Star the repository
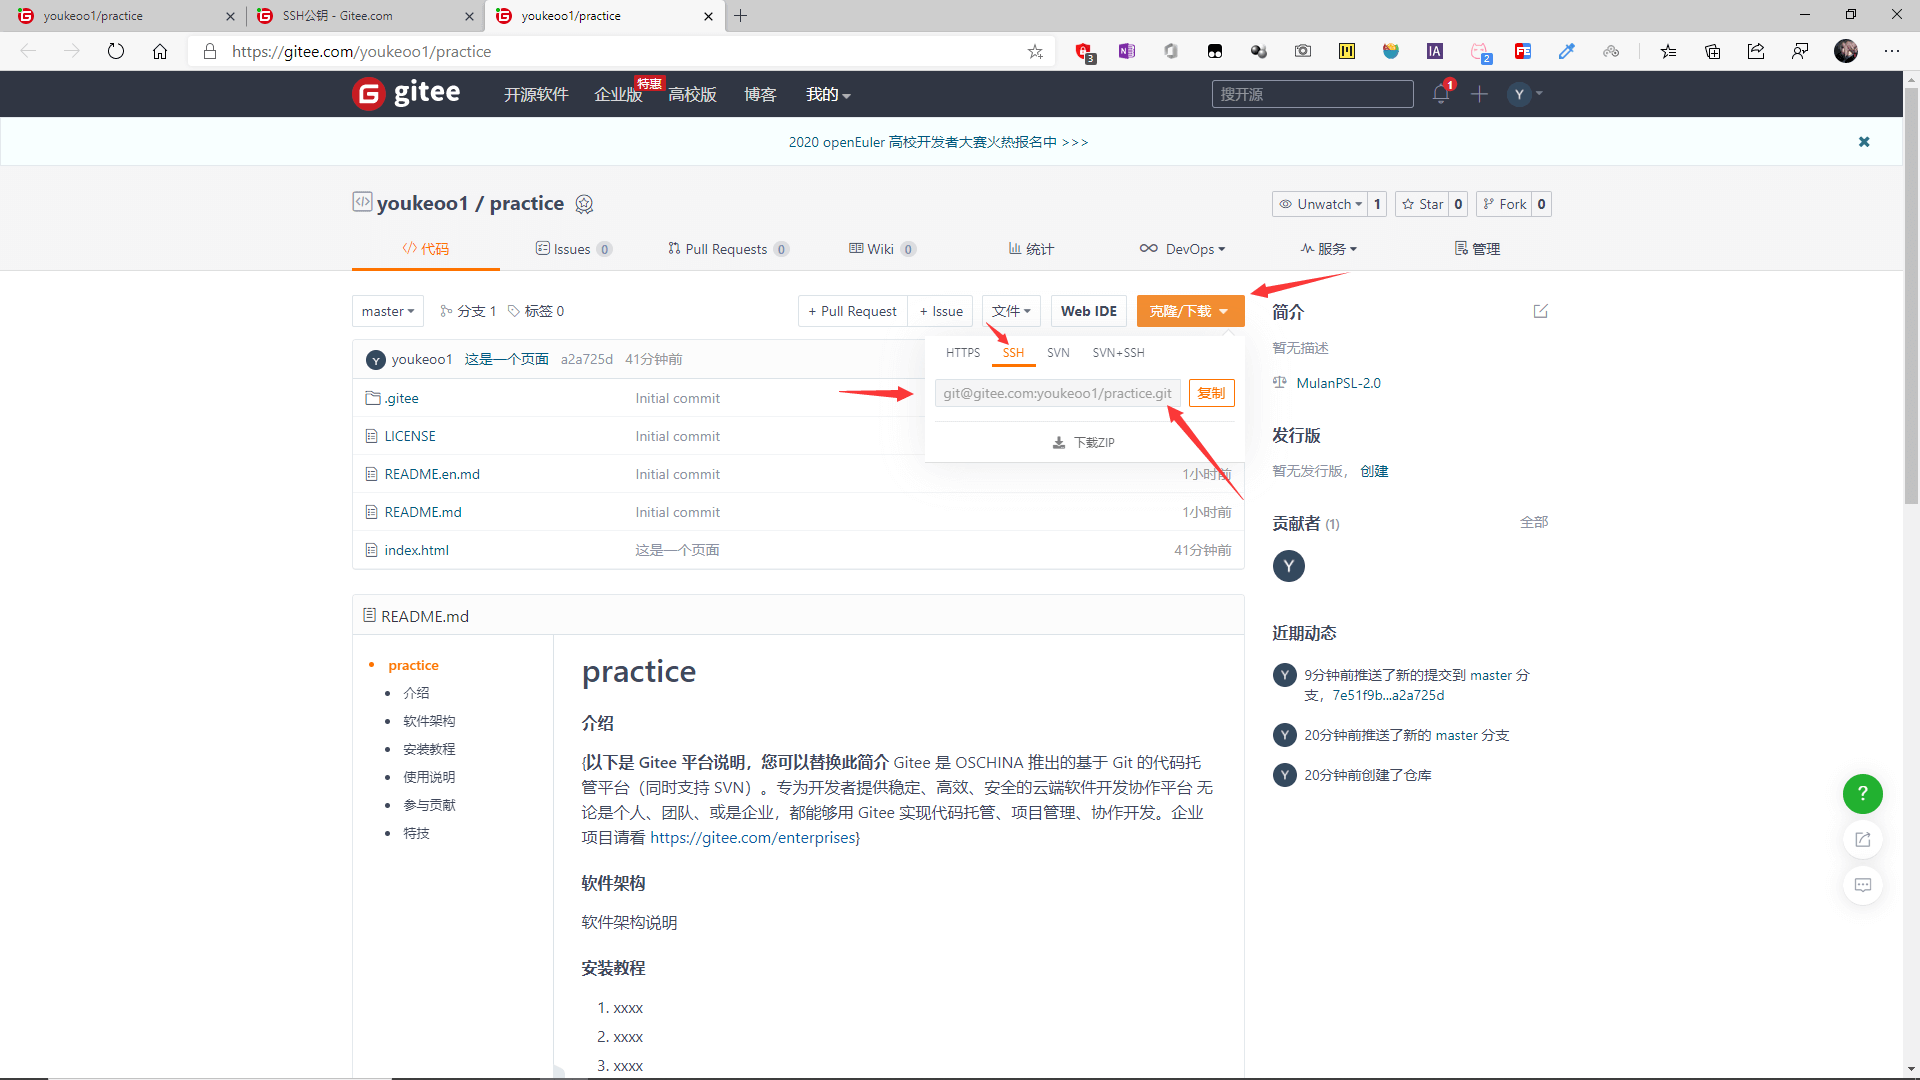The width and height of the screenshot is (1920, 1080). [1422, 204]
